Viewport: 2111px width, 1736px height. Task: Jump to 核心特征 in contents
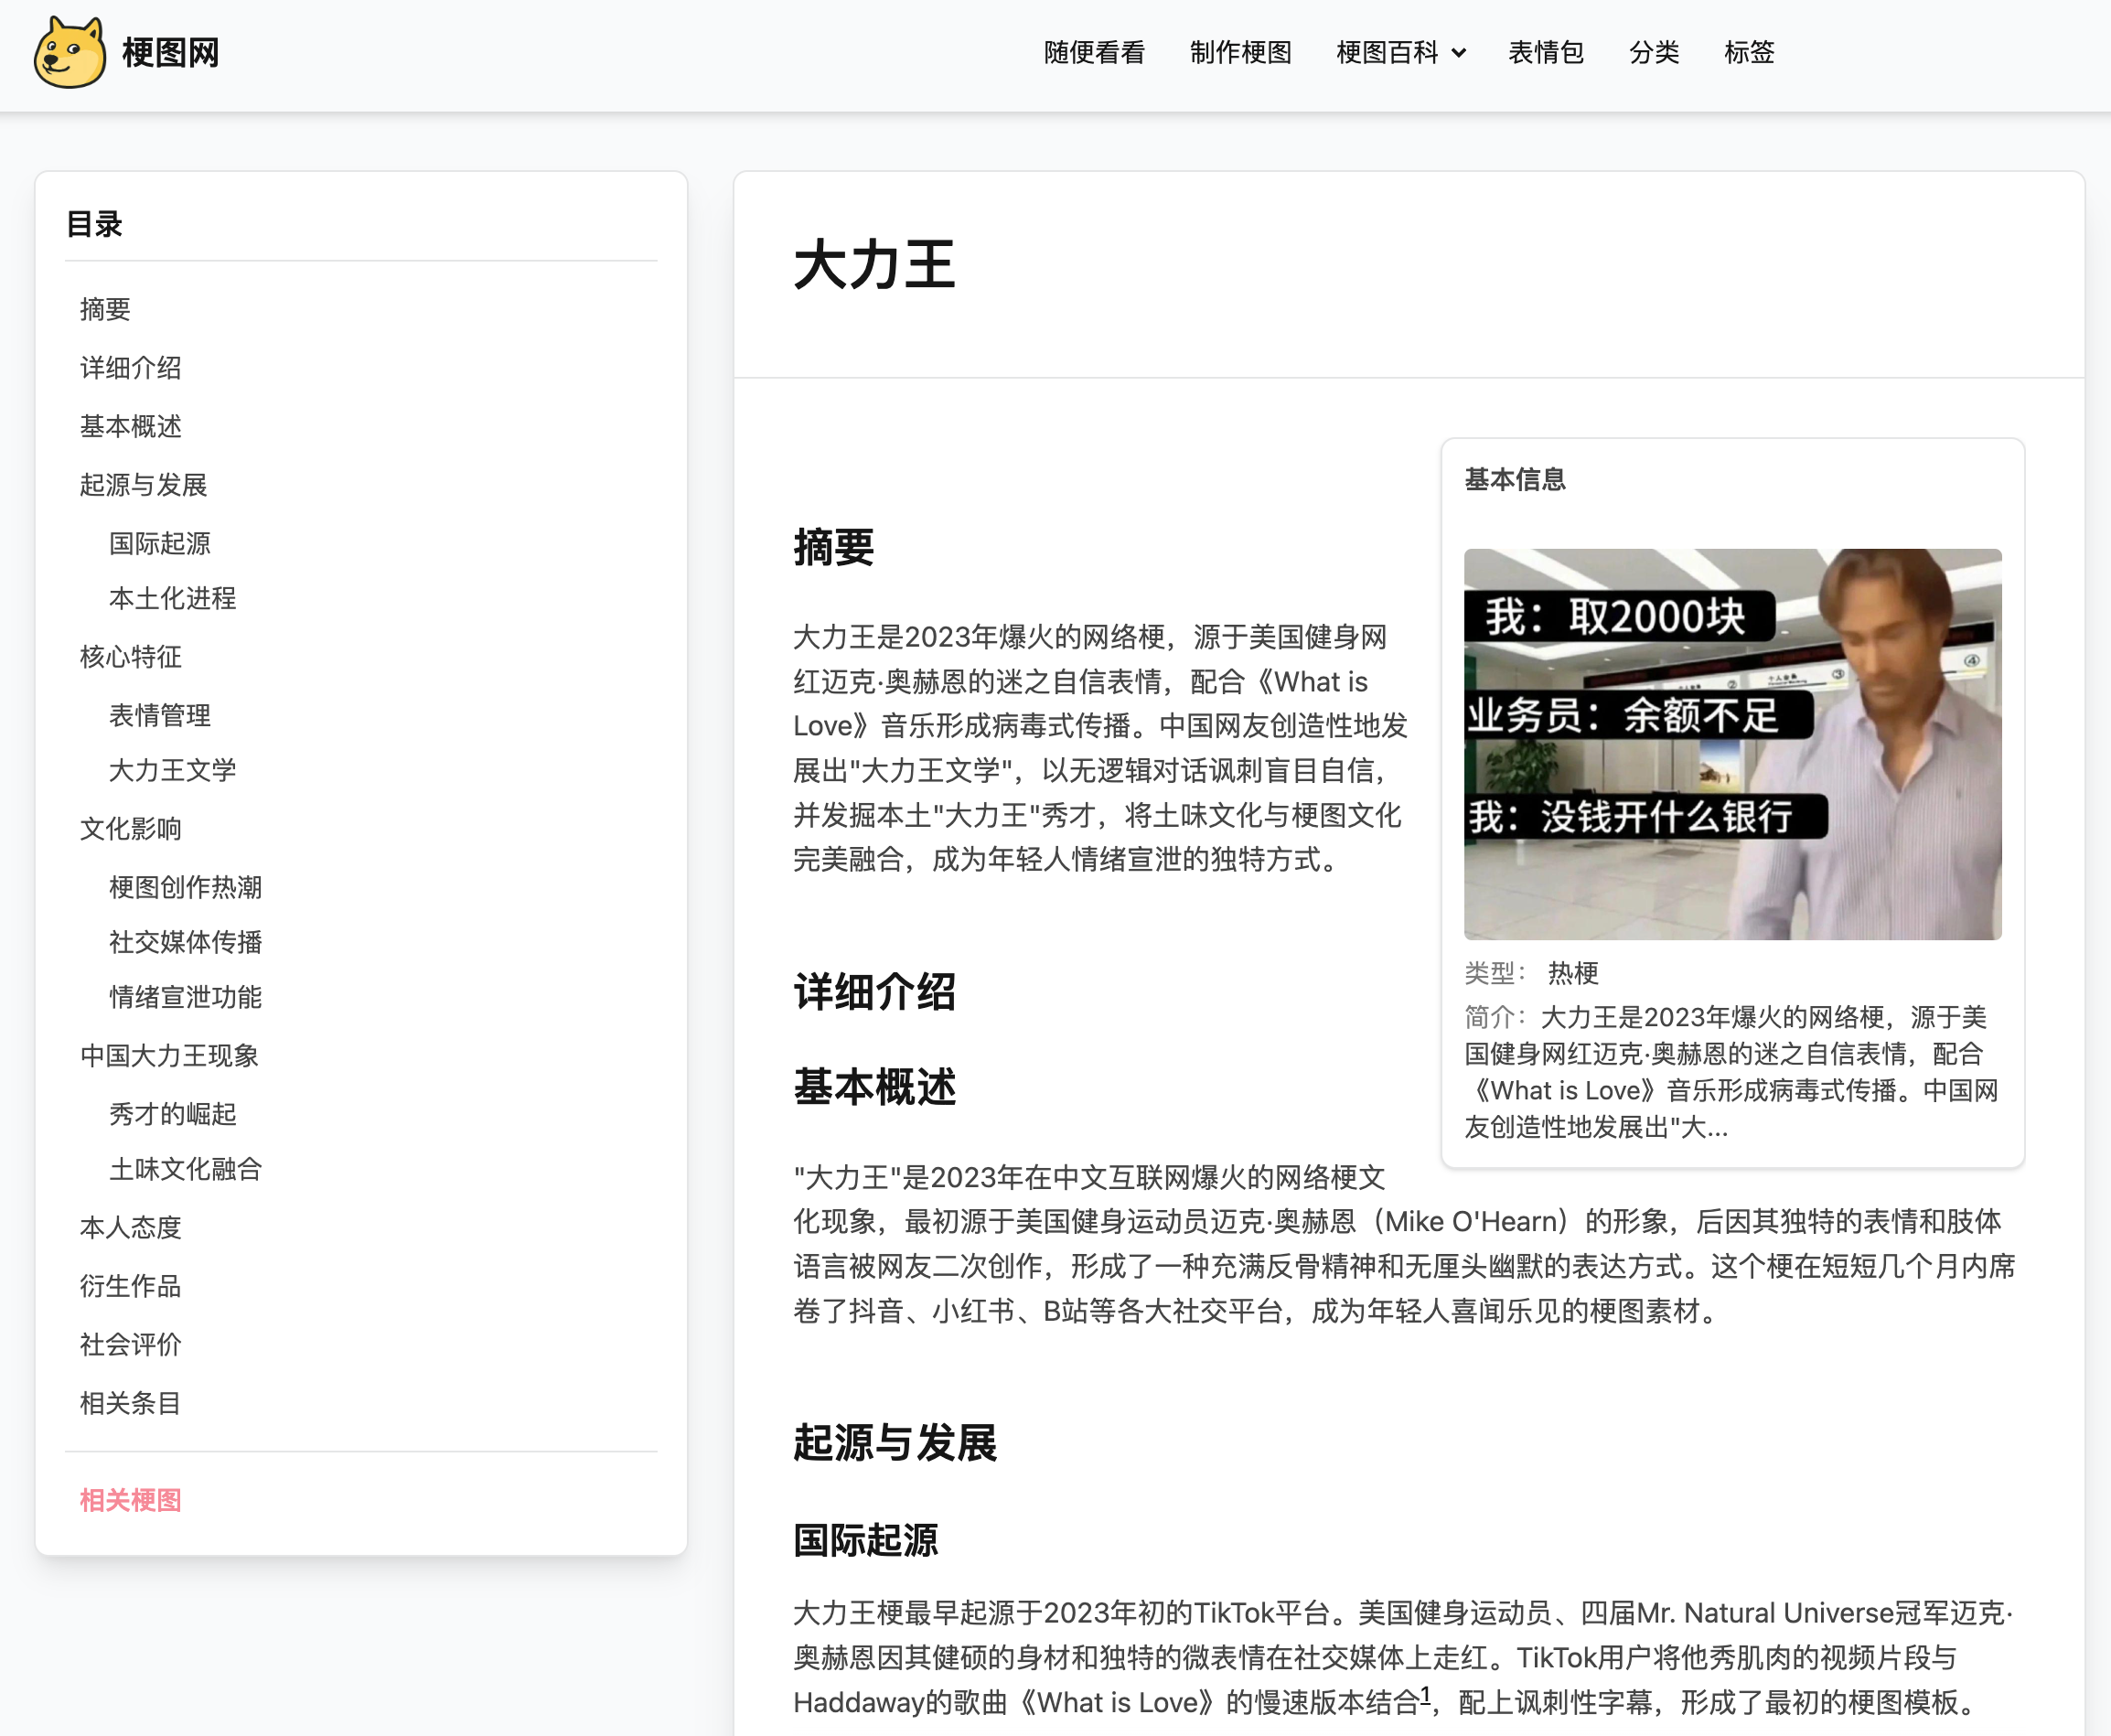click(131, 657)
